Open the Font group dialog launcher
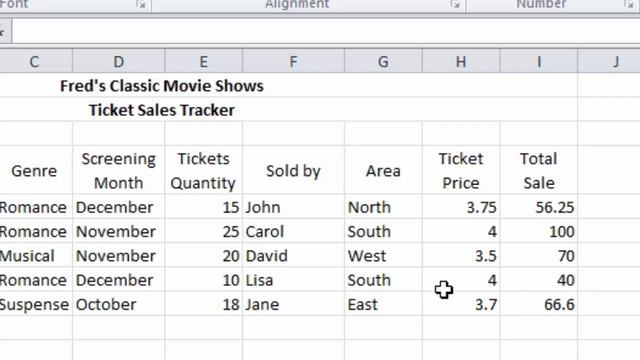This screenshot has width=640, height=360. click(141, 4)
